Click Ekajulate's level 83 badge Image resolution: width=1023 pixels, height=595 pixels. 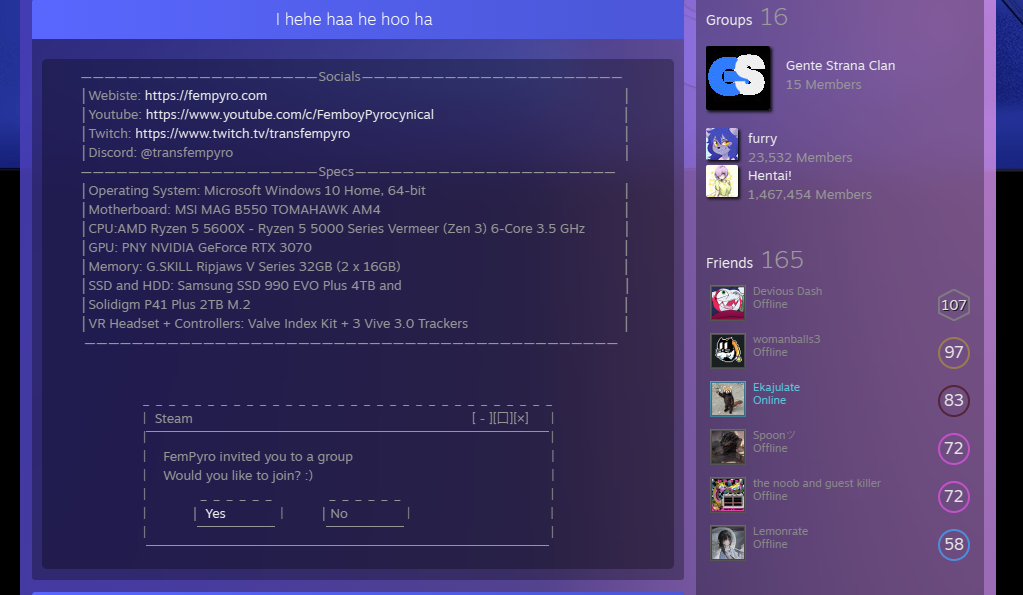pyautogui.click(x=954, y=400)
